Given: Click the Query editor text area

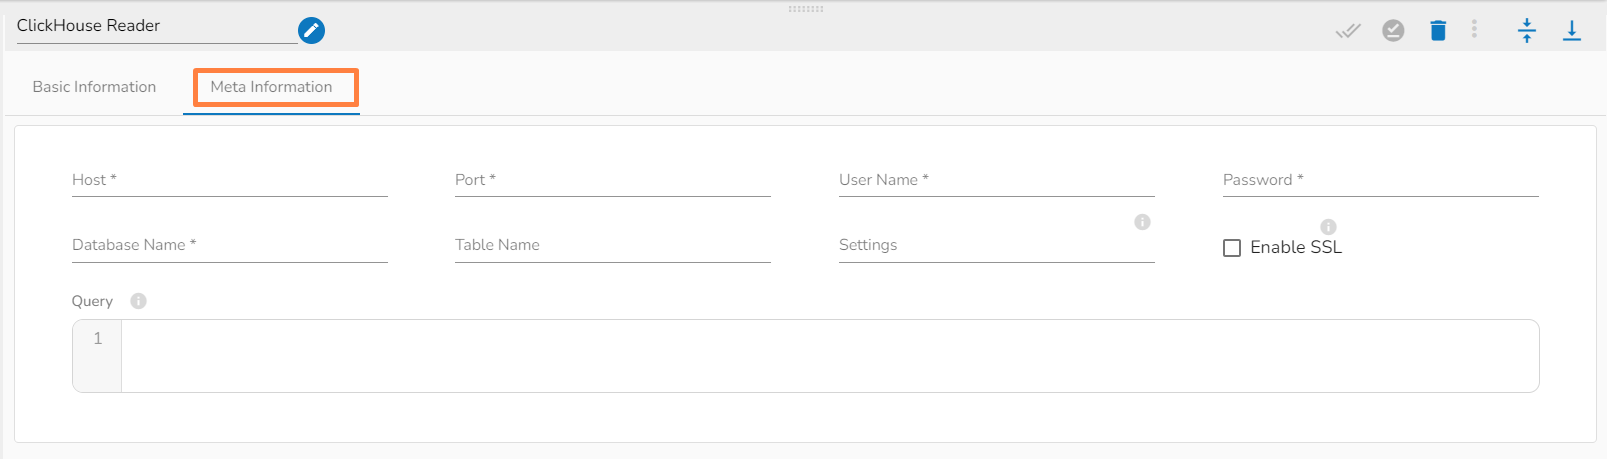Looking at the screenshot, I should 829,355.
